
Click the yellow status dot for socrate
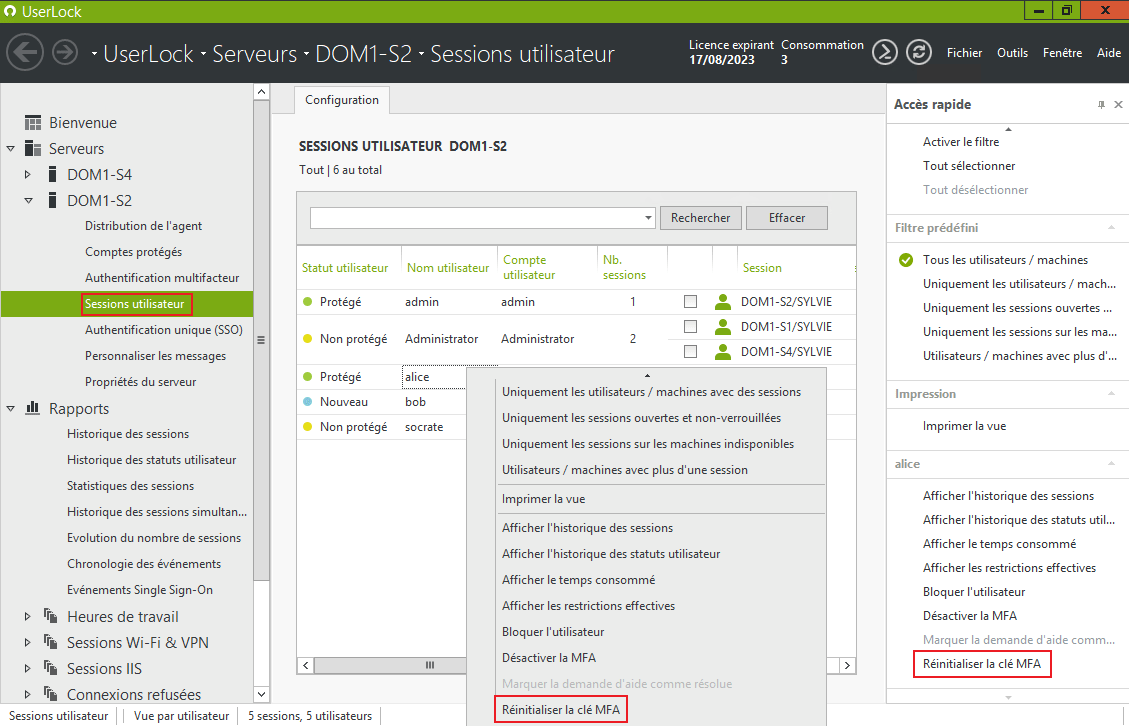pyautogui.click(x=307, y=427)
